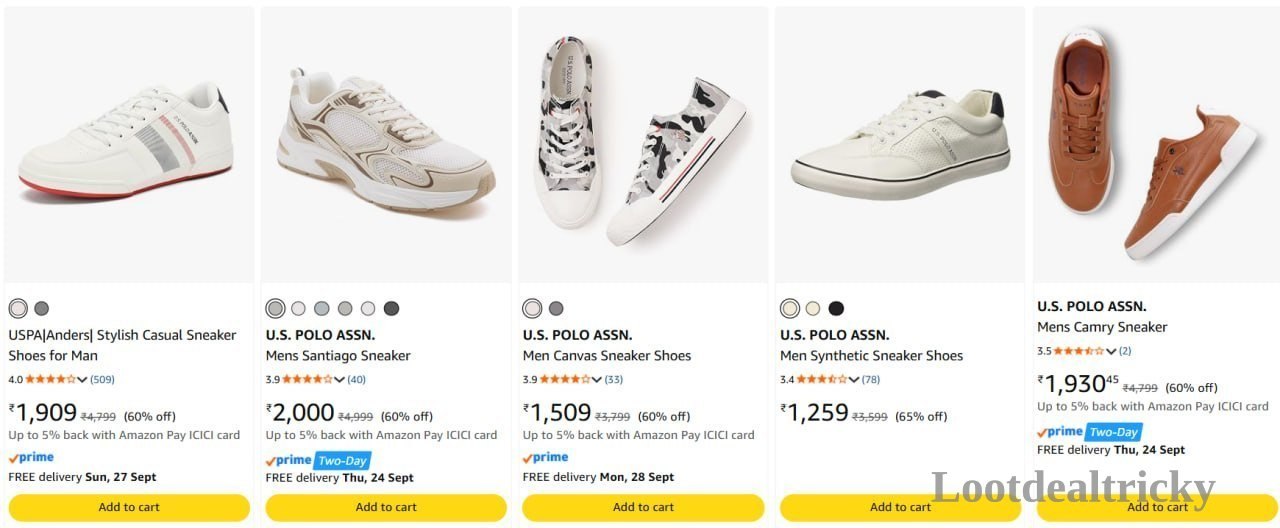1280x528 pixels.
Task: Click the Prime badge under Canvas Sneaker Shoes
Action: pyautogui.click(x=545, y=457)
